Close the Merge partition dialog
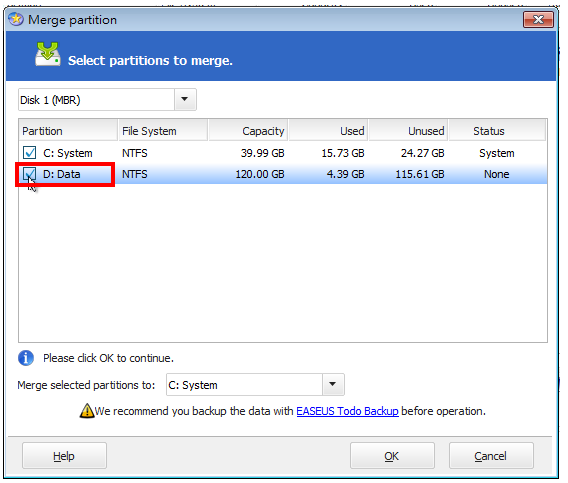This screenshot has width=568, height=483. (538, 19)
